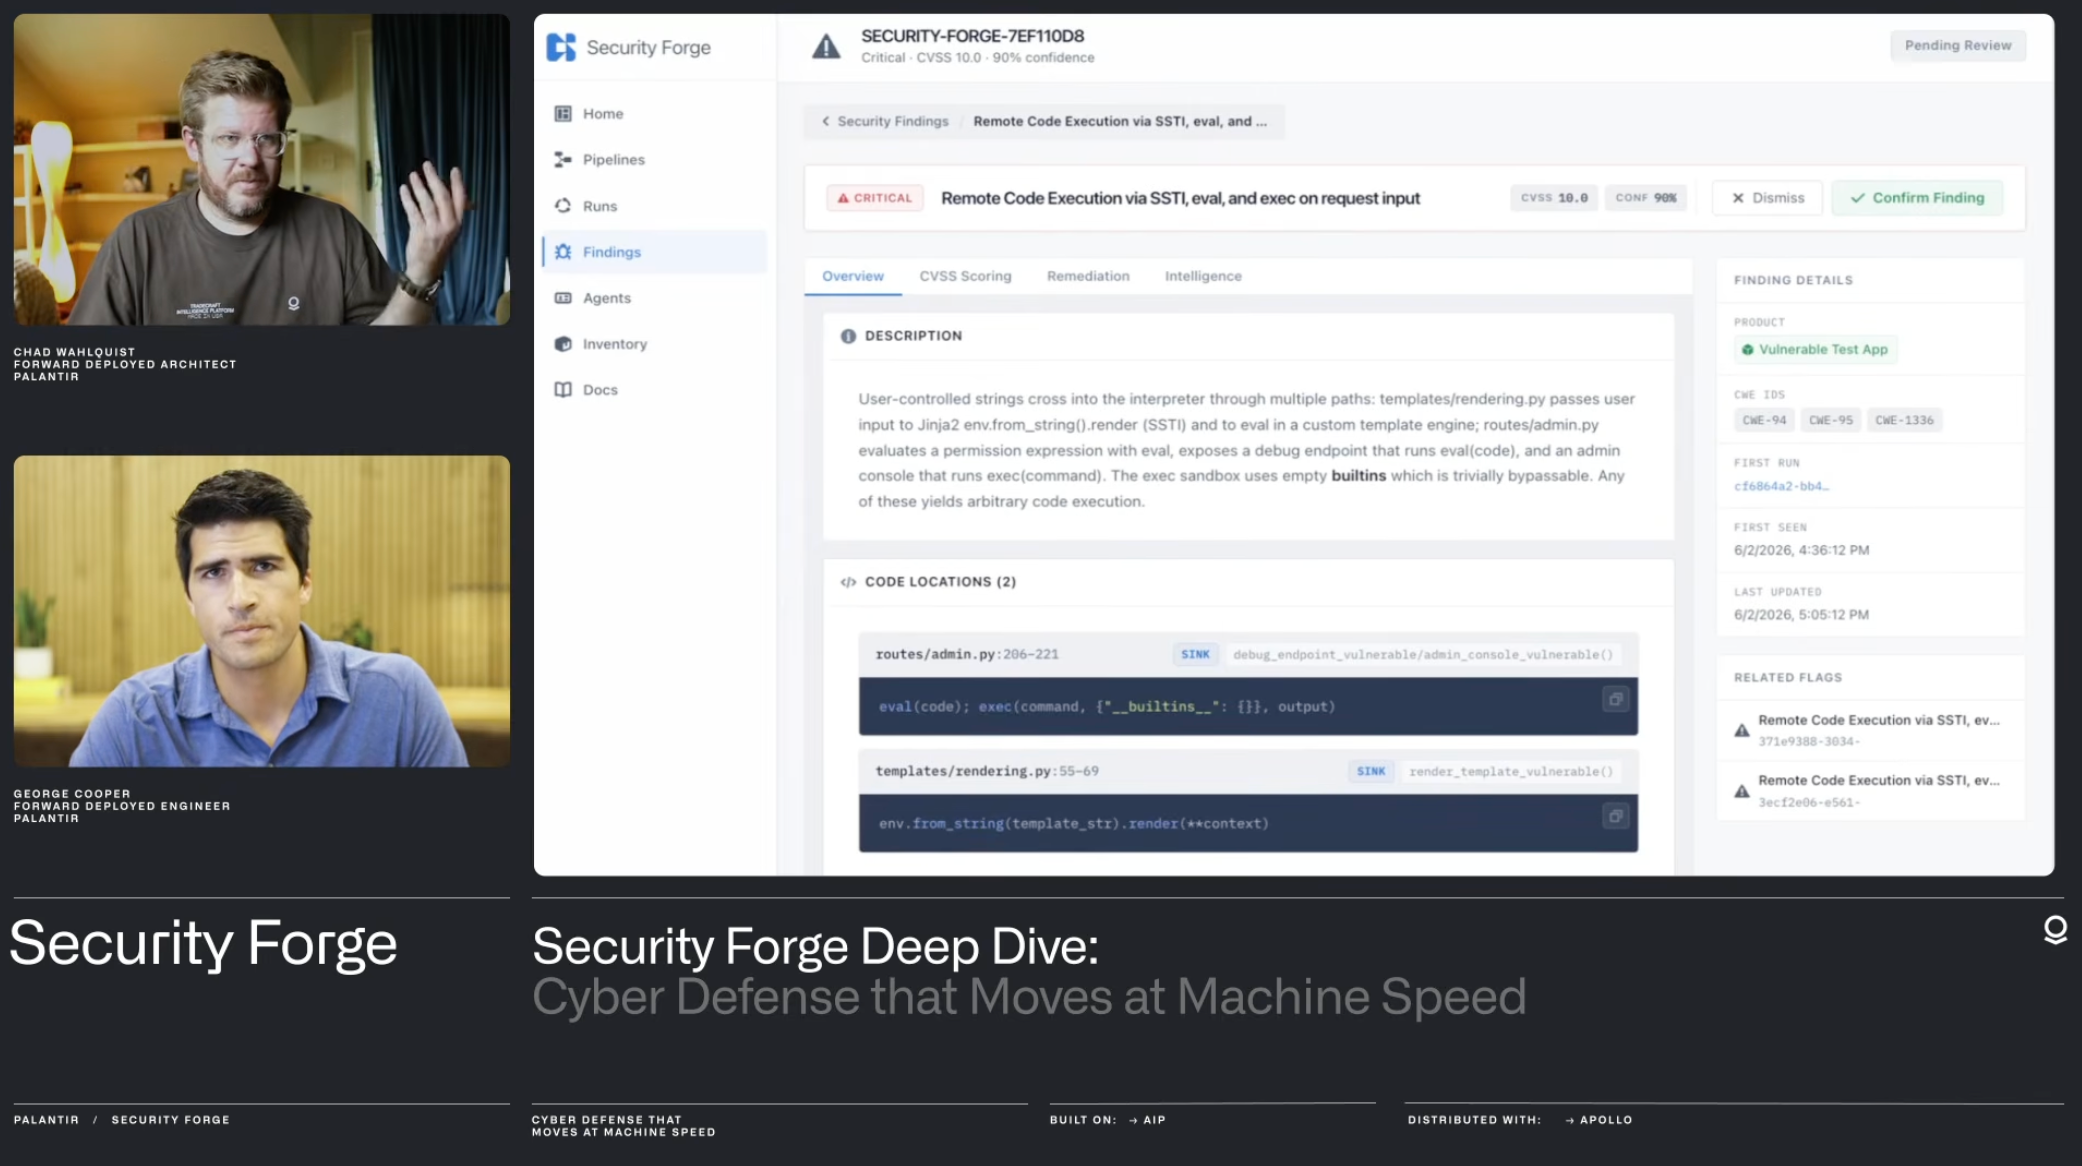Click routes/admin.py:206-221 file location
Viewport: 2082px width, 1166px height.
pos(966,655)
